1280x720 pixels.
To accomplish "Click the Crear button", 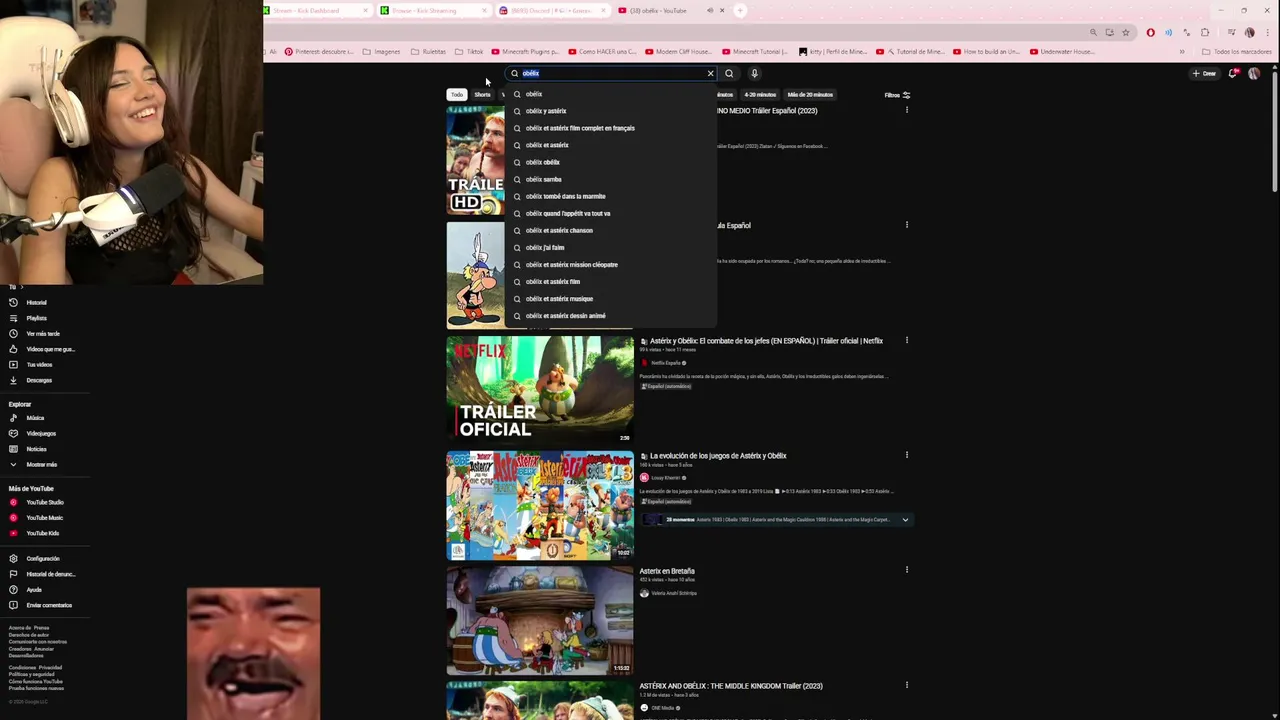I will click(1204, 73).
